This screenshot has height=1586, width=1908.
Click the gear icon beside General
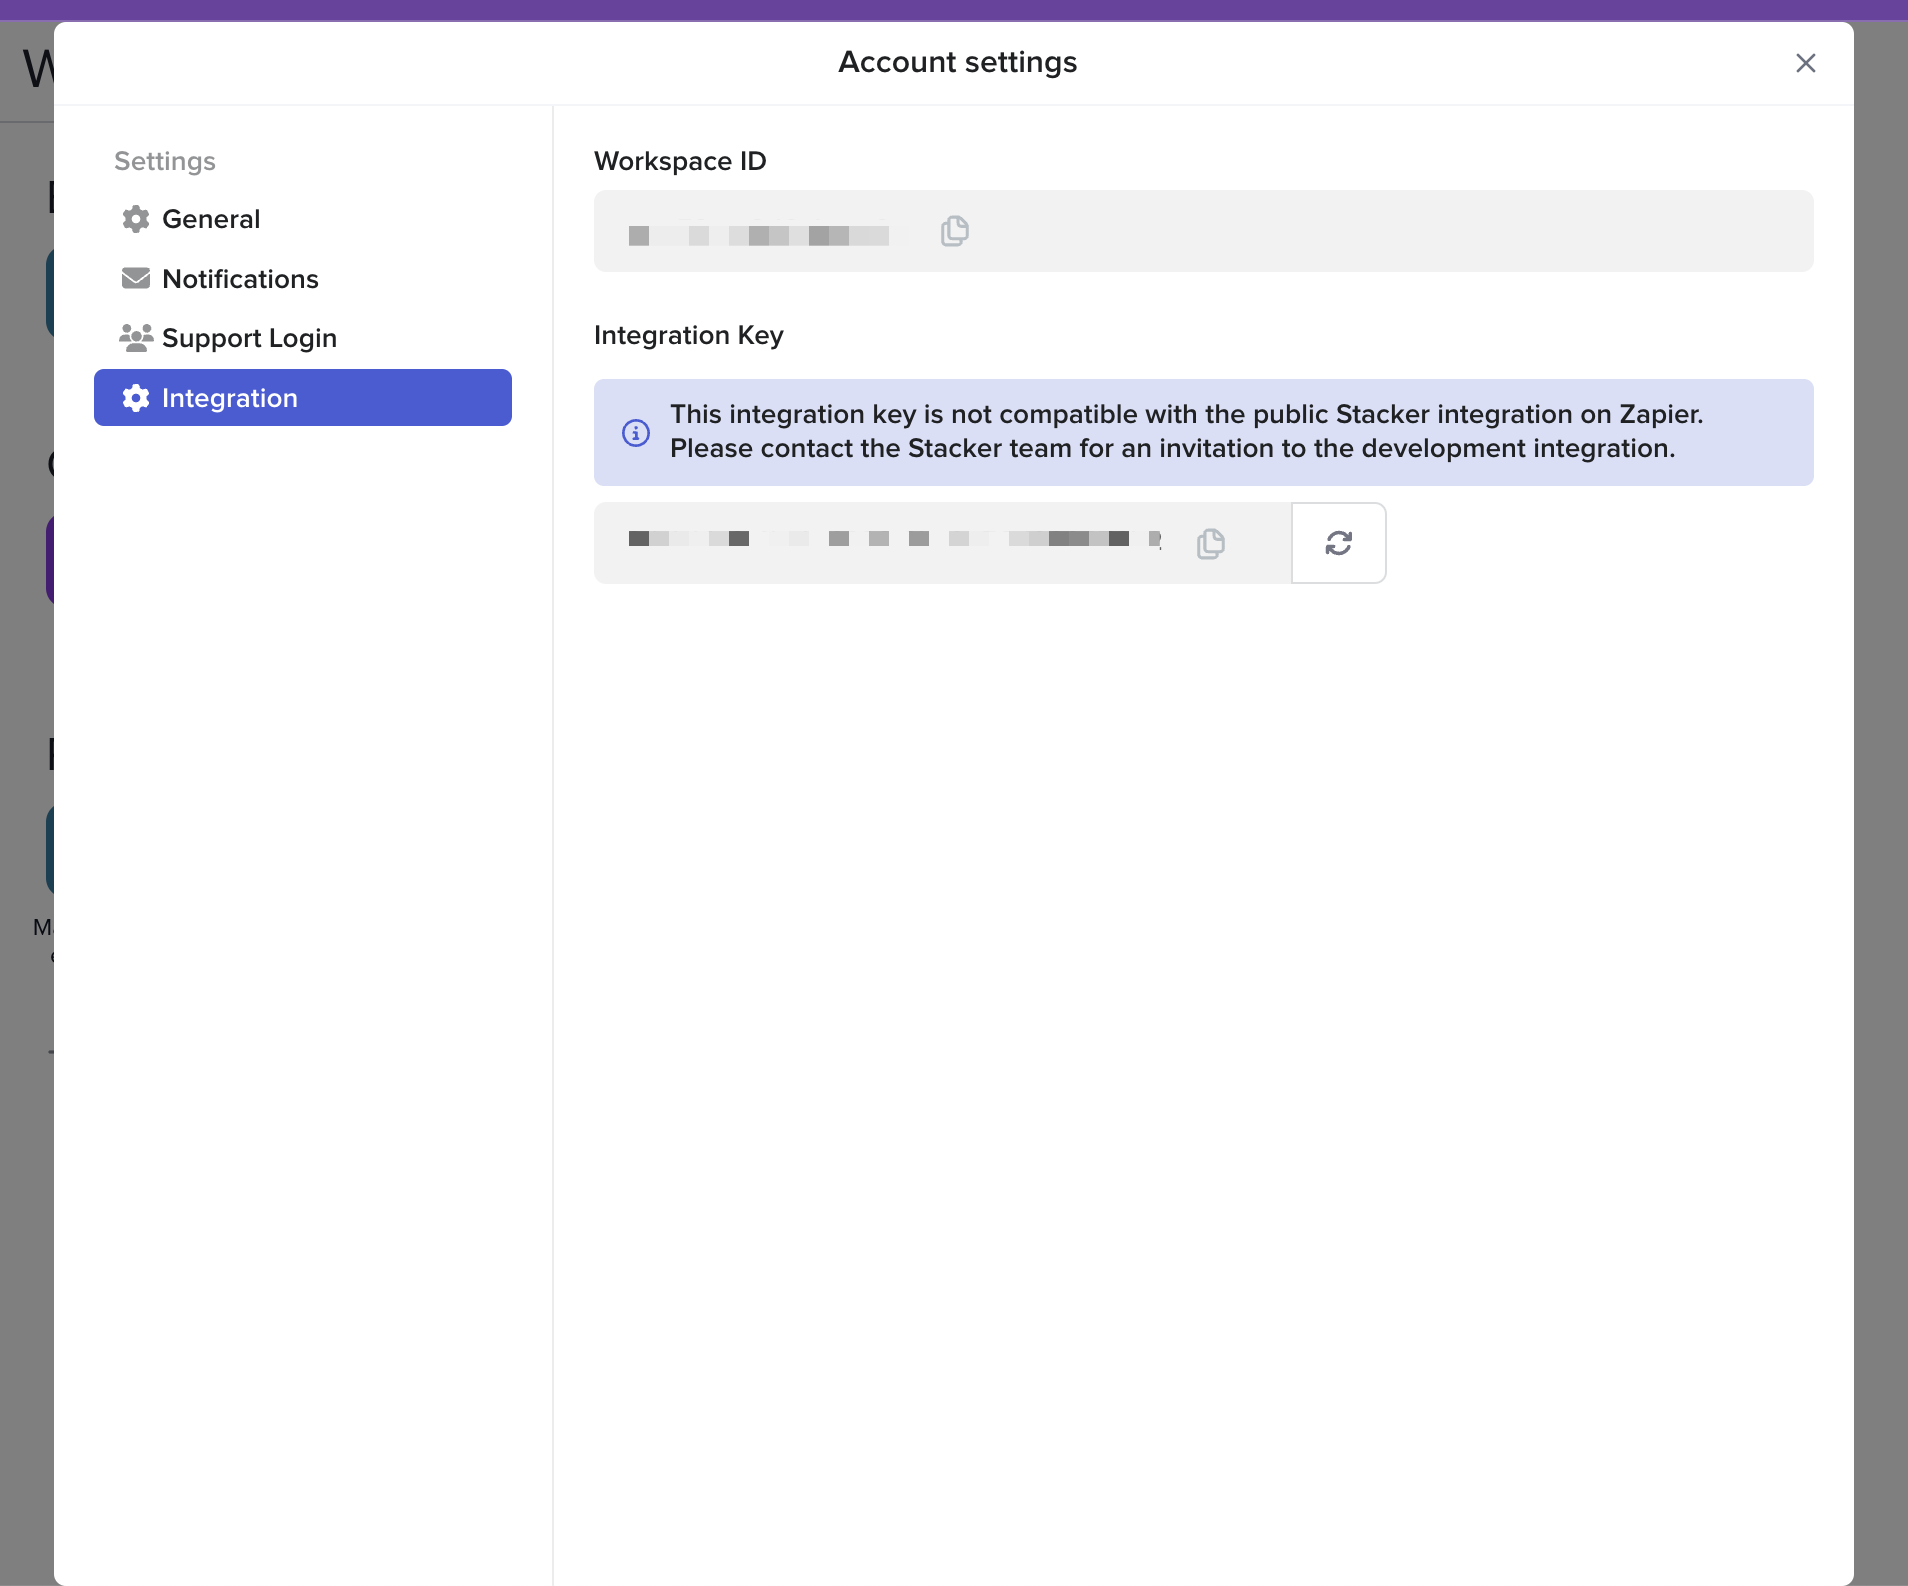[x=136, y=219]
